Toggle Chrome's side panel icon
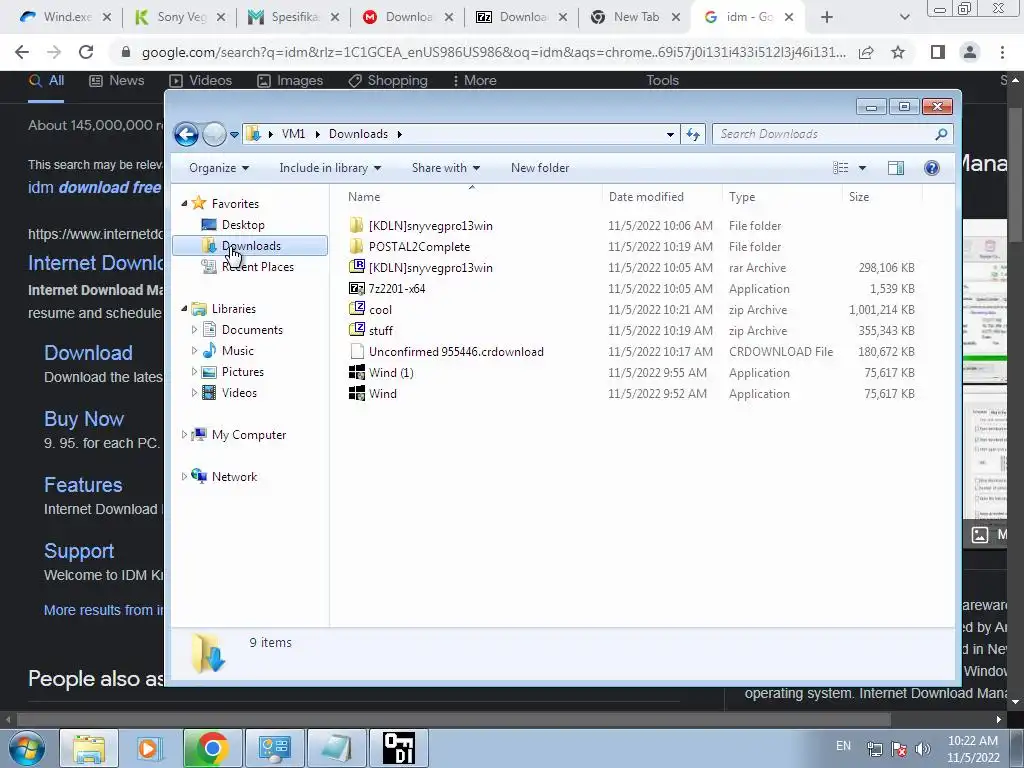Screen dimensions: 1024x768 938,52
